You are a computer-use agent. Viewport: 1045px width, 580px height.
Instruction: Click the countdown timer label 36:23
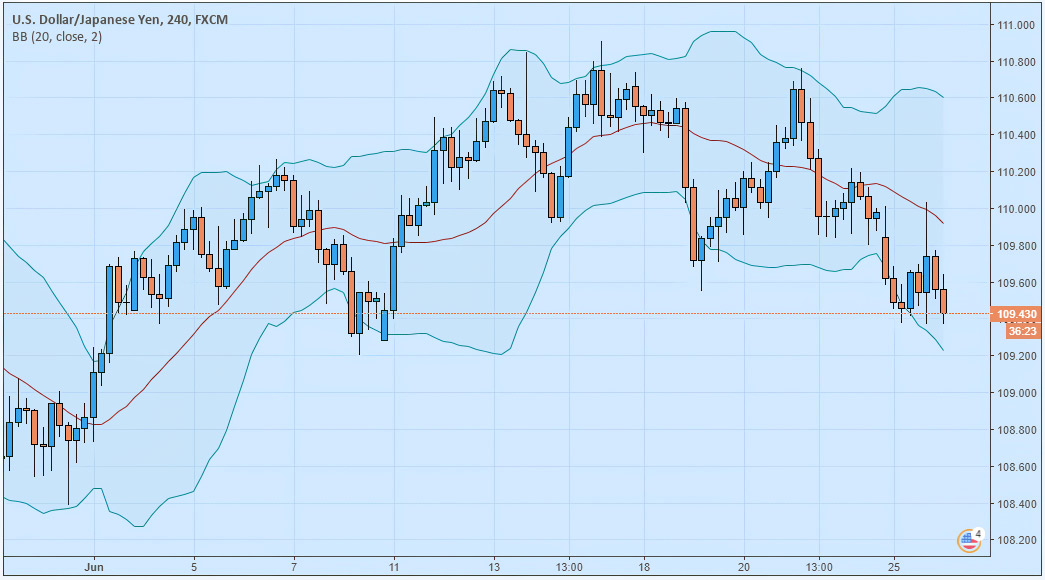coord(1022,331)
